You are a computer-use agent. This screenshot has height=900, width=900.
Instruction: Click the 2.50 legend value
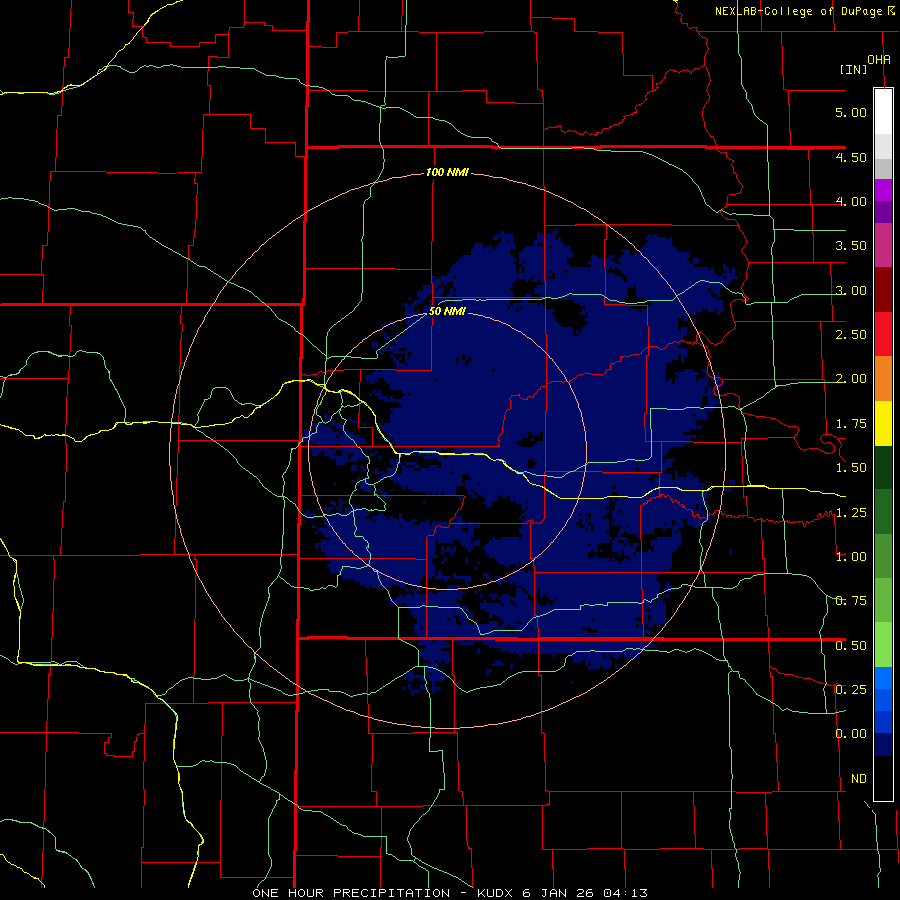851,335
